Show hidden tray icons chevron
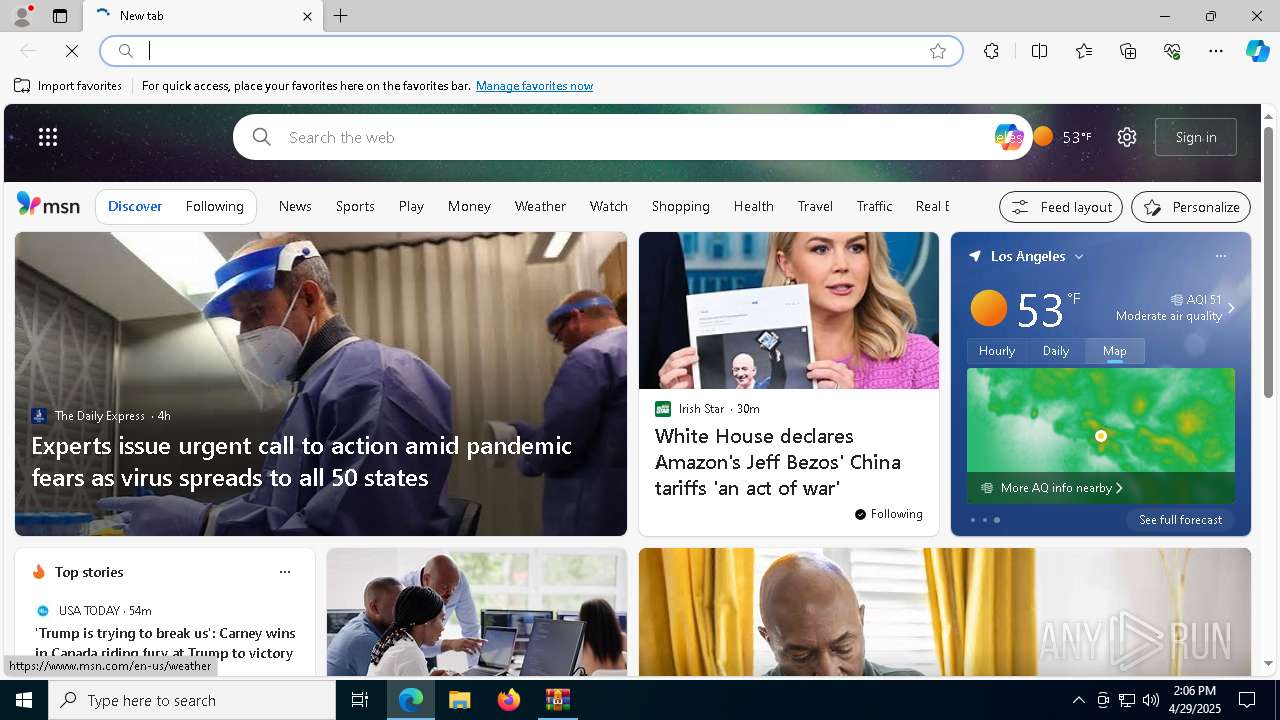 click(x=1078, y=700)
